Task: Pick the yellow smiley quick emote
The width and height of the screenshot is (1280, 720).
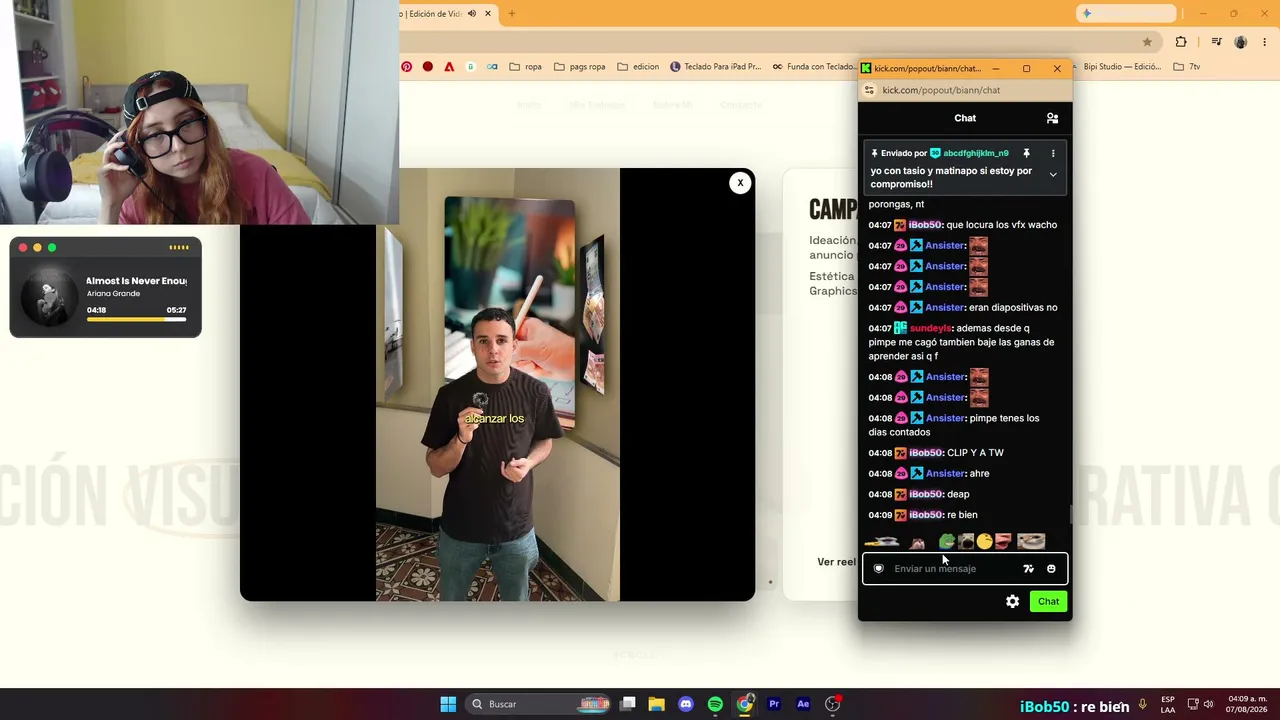Action: [985, 542]
